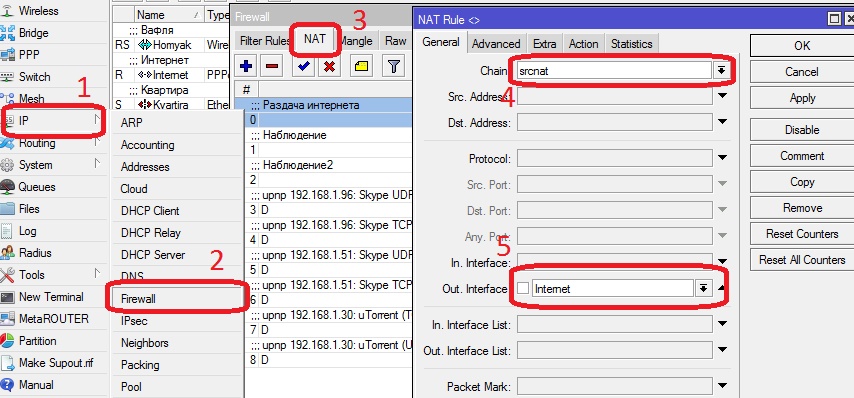The image size is (854, 398).
Task: Click the OK button
Action: pyautogui.click(x=802, y=46)
